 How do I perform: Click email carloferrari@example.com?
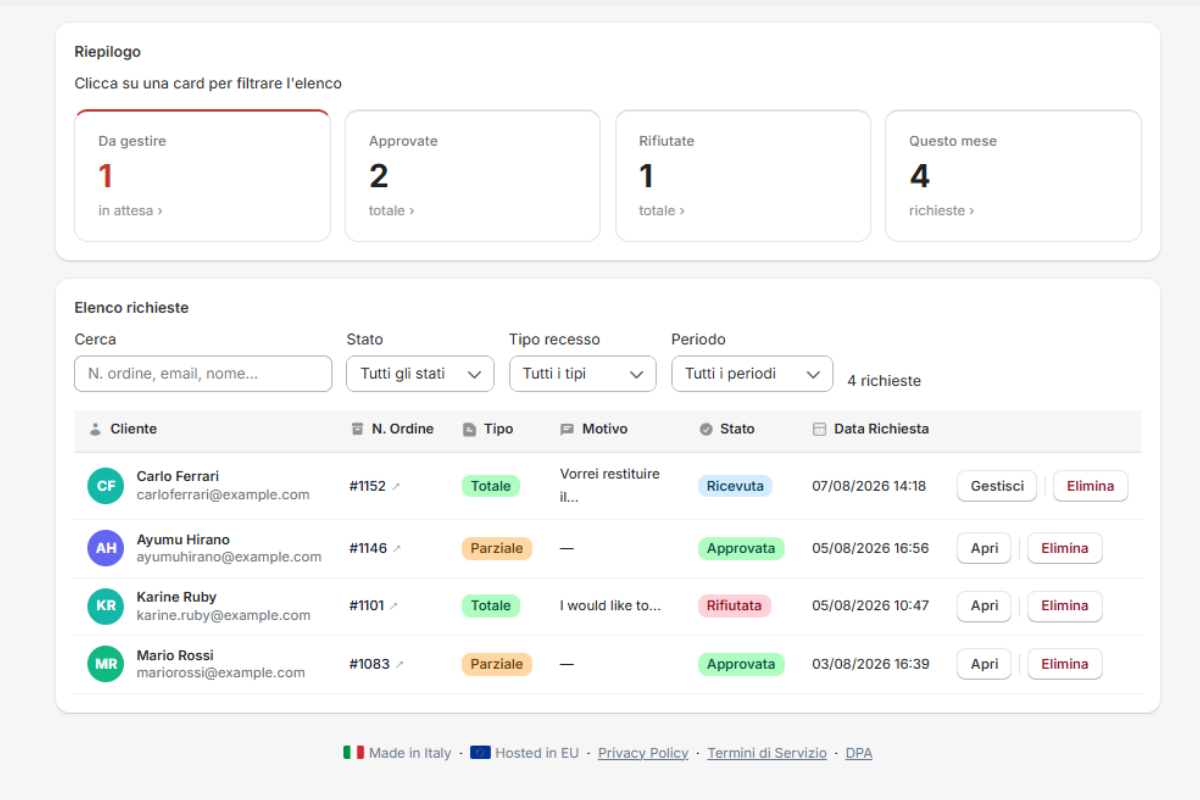223,495
